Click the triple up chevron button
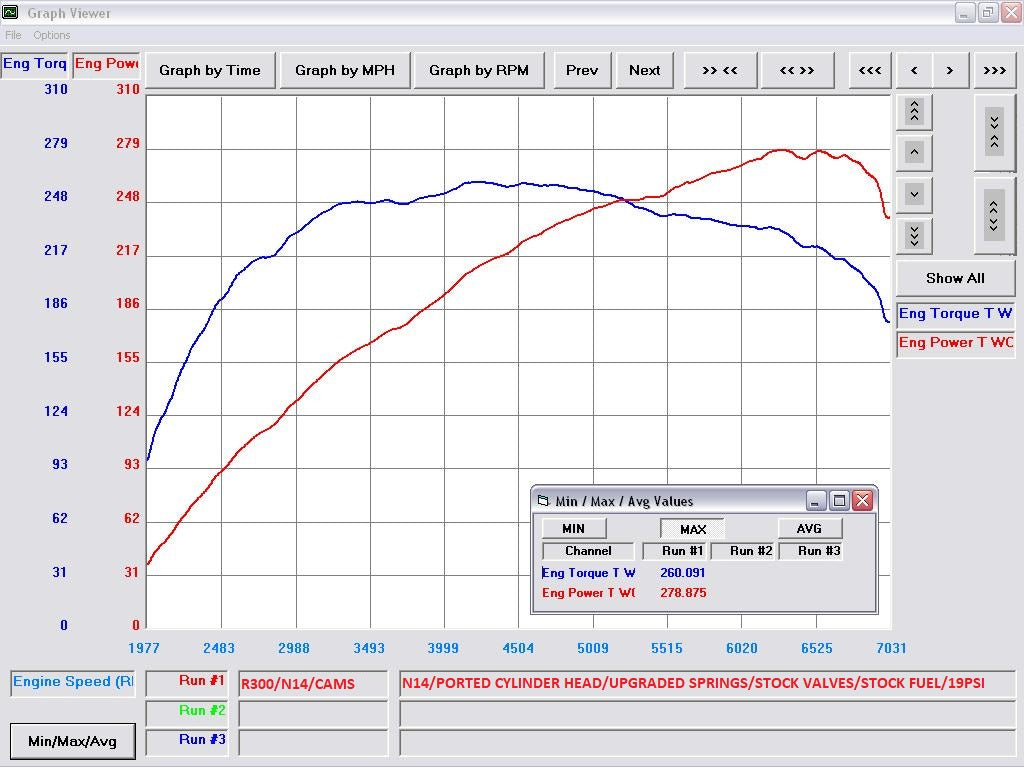The image size is (1024, 768). [914, 112]
